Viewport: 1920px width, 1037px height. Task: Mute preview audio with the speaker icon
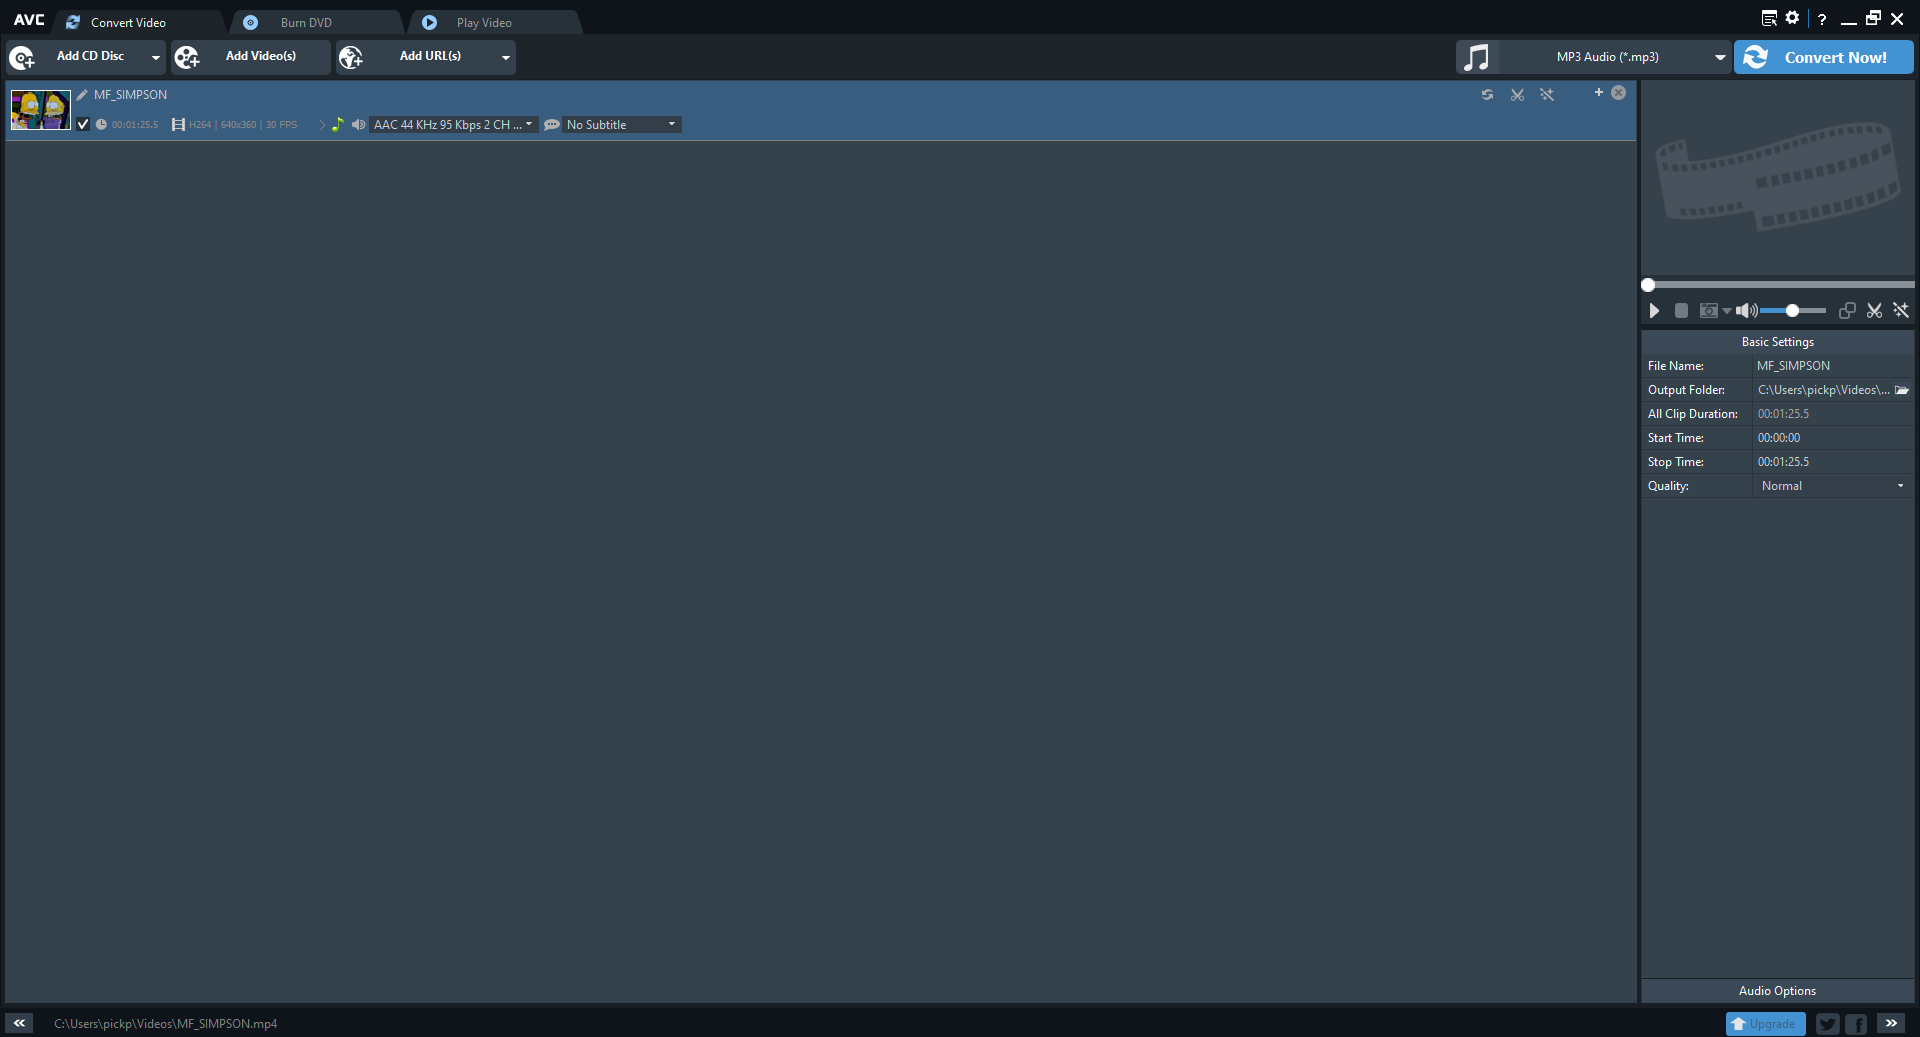[x=1746, y=310]
